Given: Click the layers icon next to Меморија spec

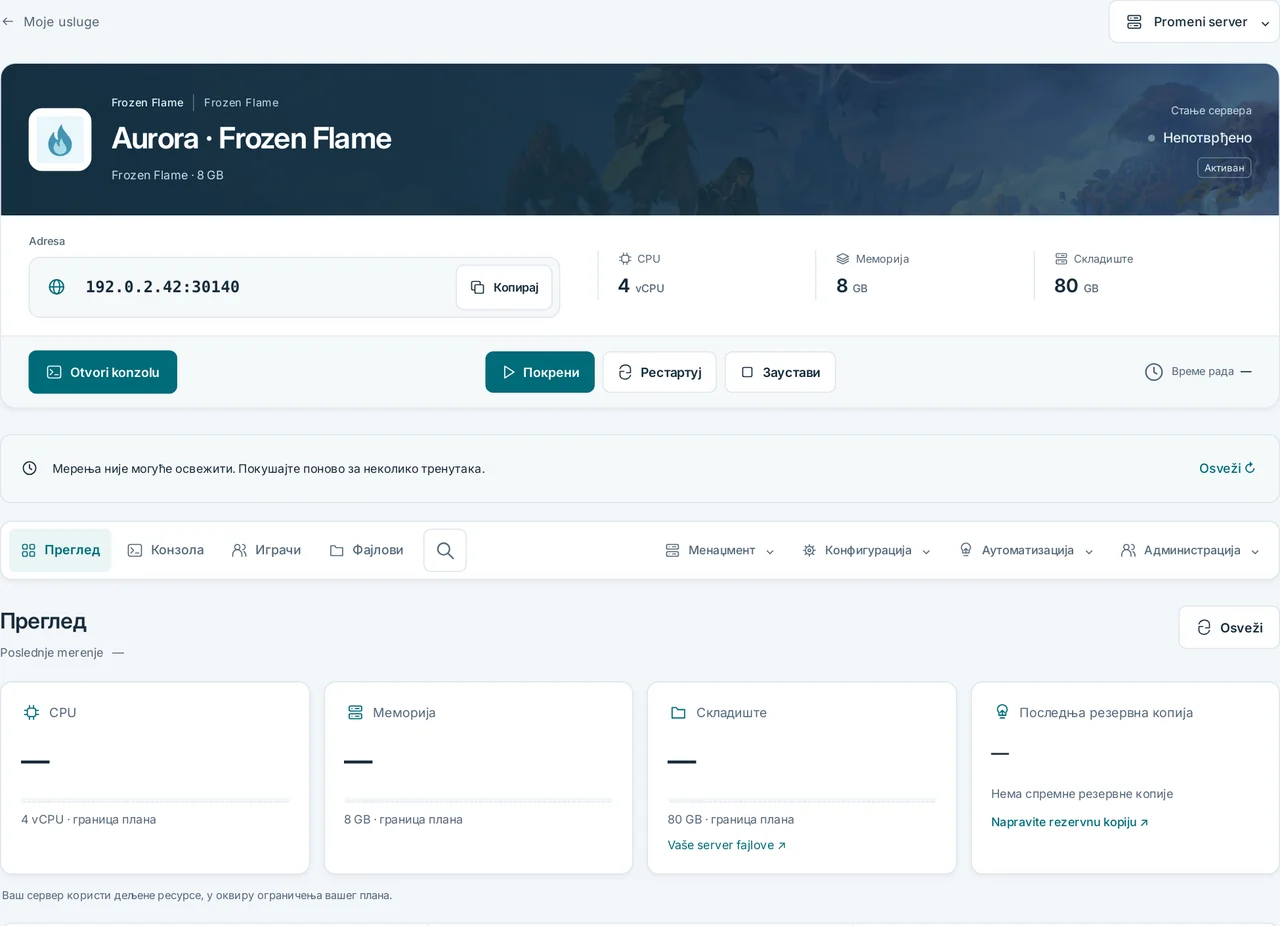Looking at the screenshot, I should coord(843,258).
